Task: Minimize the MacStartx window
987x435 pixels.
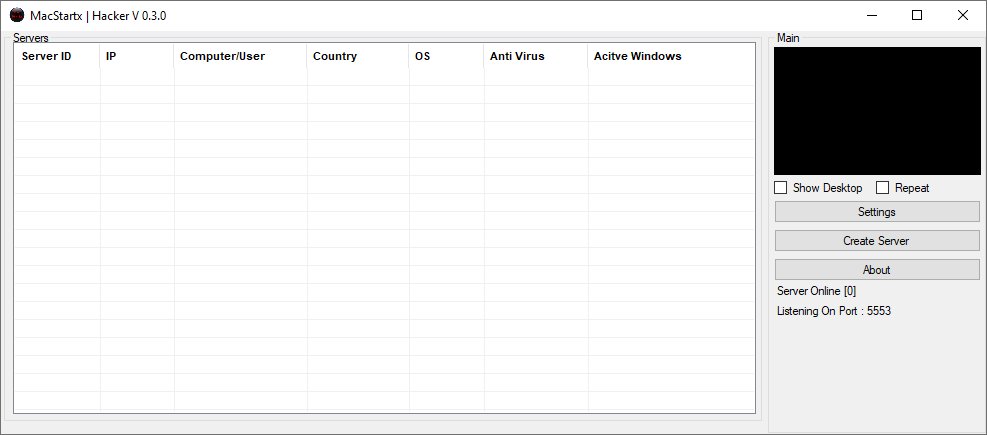Action: 872,15
